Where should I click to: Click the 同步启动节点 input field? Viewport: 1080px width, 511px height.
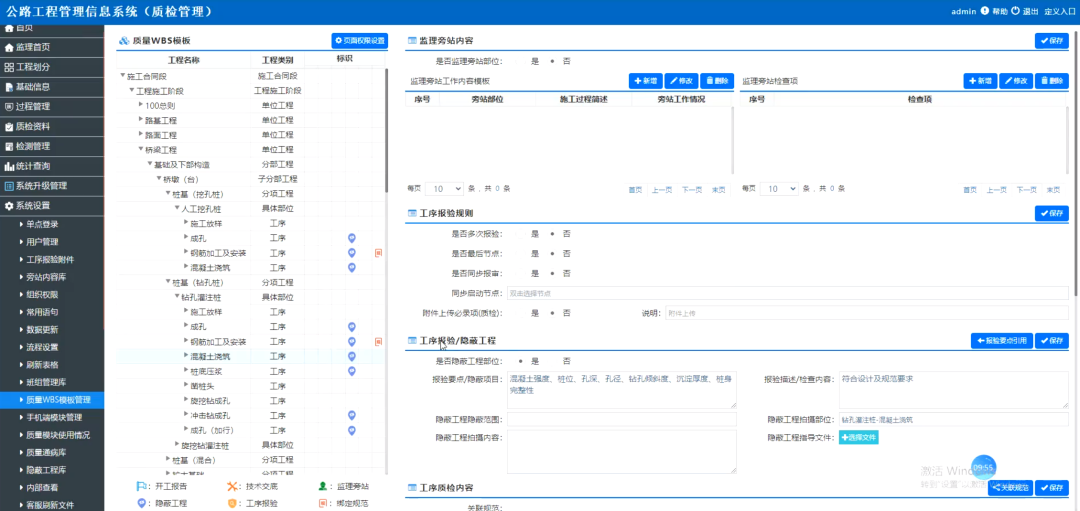787,293
